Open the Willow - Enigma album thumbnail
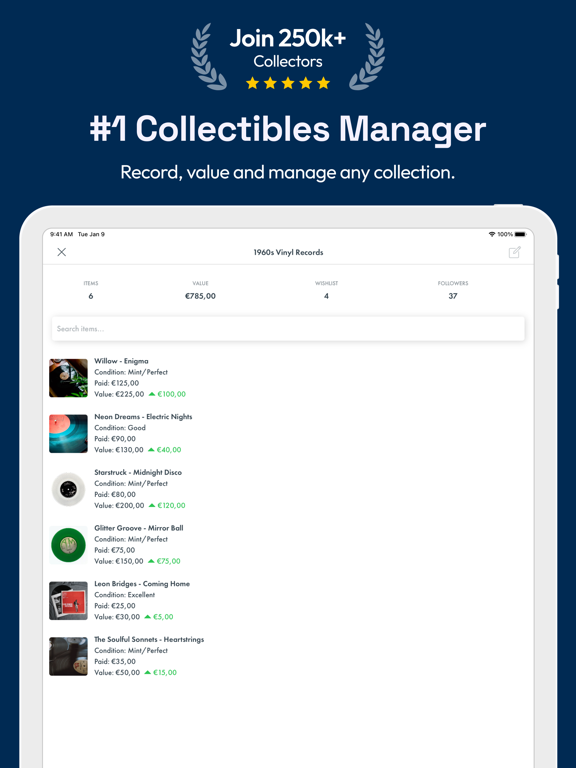The width and height of the screenshot is (576, 768). 69,378
